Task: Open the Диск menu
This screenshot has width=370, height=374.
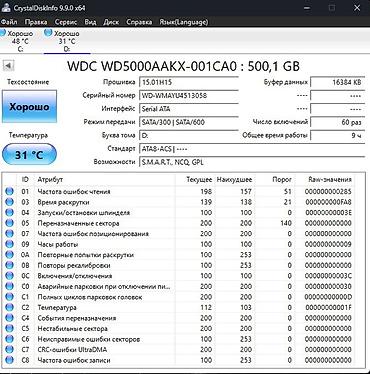Action: click(111, 22)
